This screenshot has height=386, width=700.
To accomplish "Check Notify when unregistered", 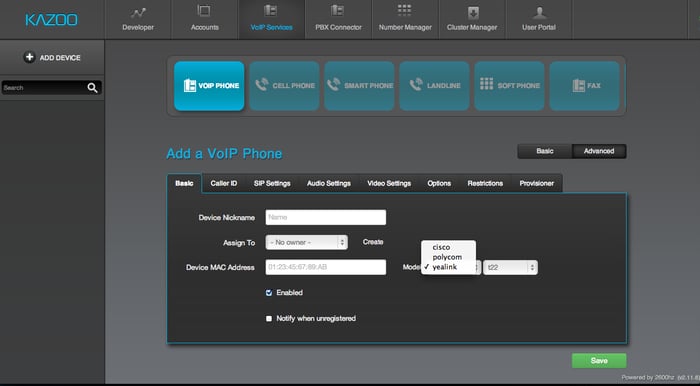I will pos(269,319).
